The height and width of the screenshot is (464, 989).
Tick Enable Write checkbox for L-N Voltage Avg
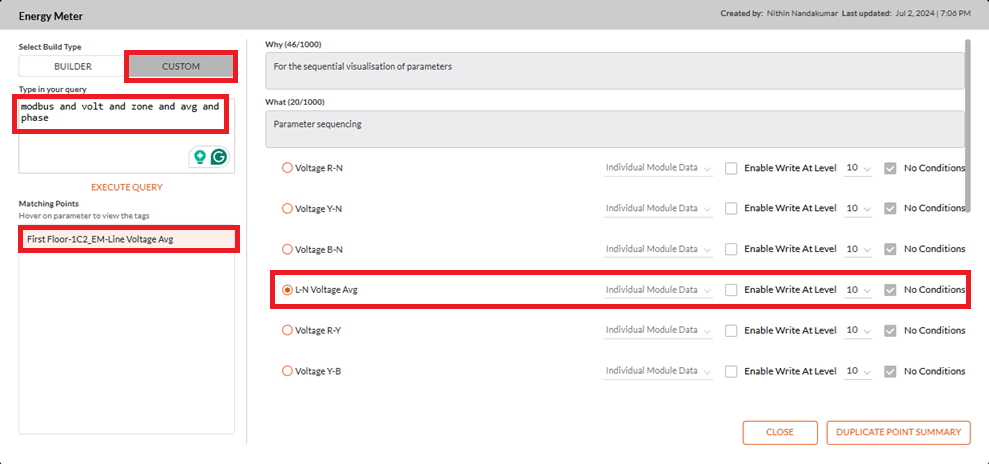(x=731, y=290)
